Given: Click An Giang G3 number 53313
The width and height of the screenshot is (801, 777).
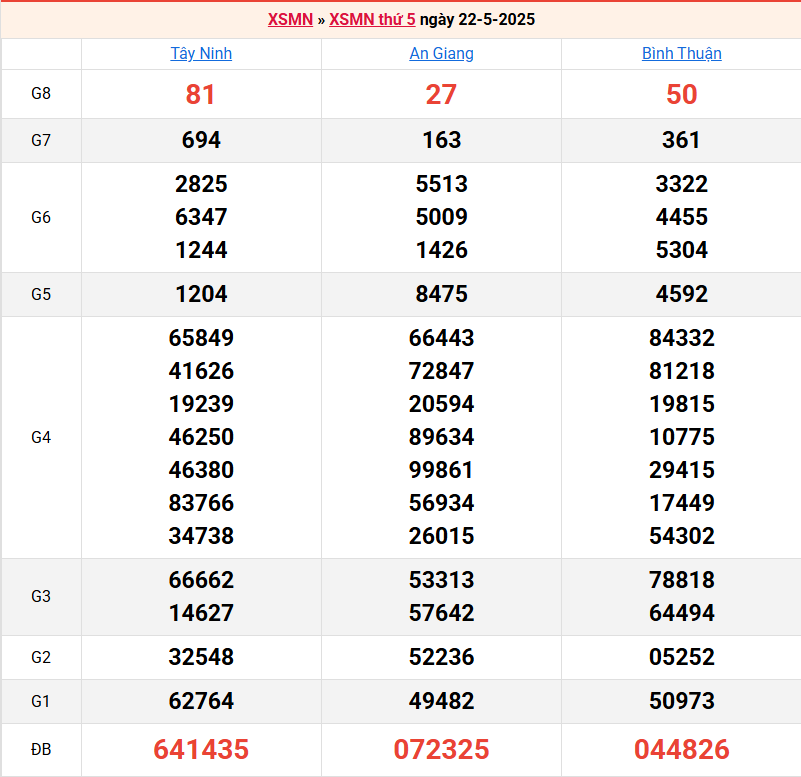Looking at the screenshot, I should point(441,580).
